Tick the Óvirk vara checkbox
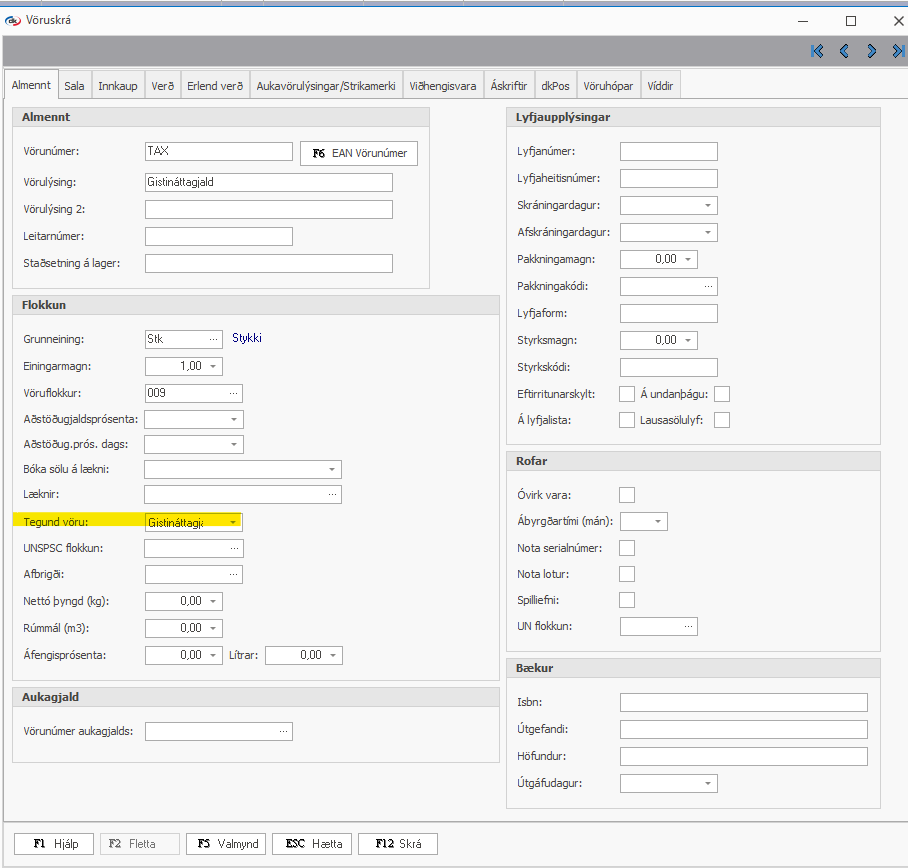This screenshot has height=868, width=908. (x=627, y=495)
